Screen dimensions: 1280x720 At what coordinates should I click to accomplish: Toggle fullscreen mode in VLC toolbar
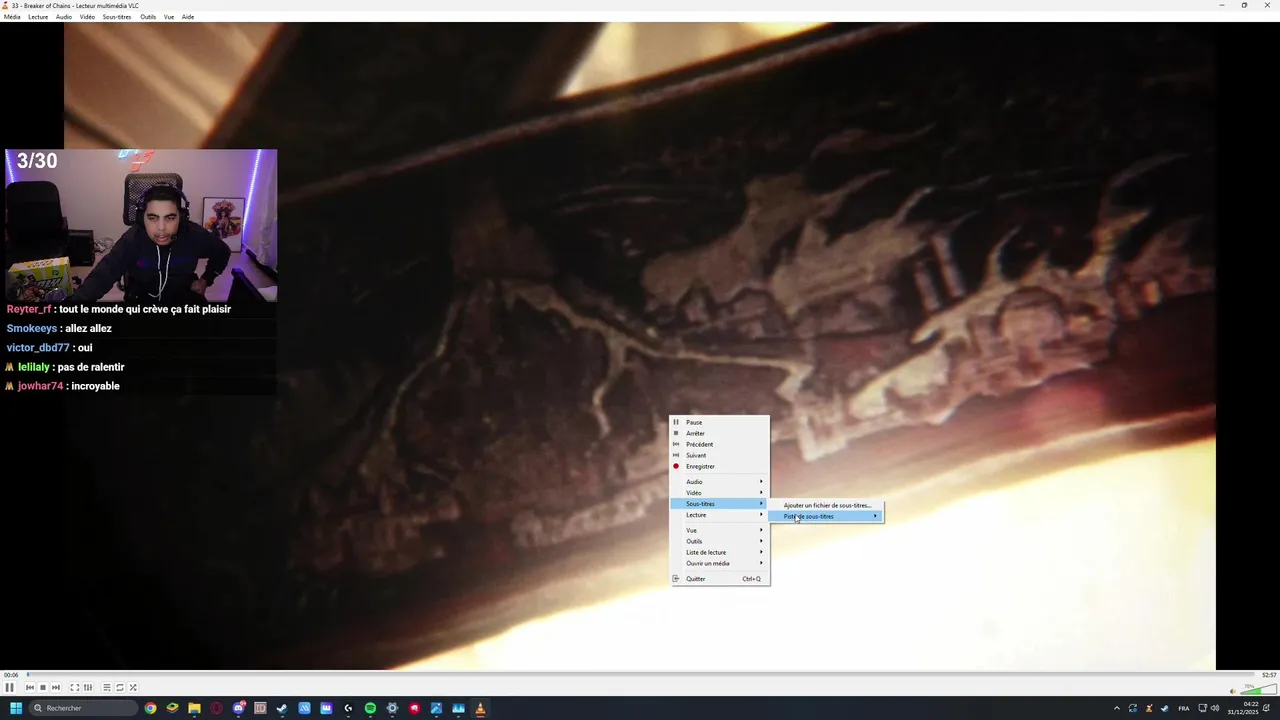pyautogui.click(x=74, y=687)
